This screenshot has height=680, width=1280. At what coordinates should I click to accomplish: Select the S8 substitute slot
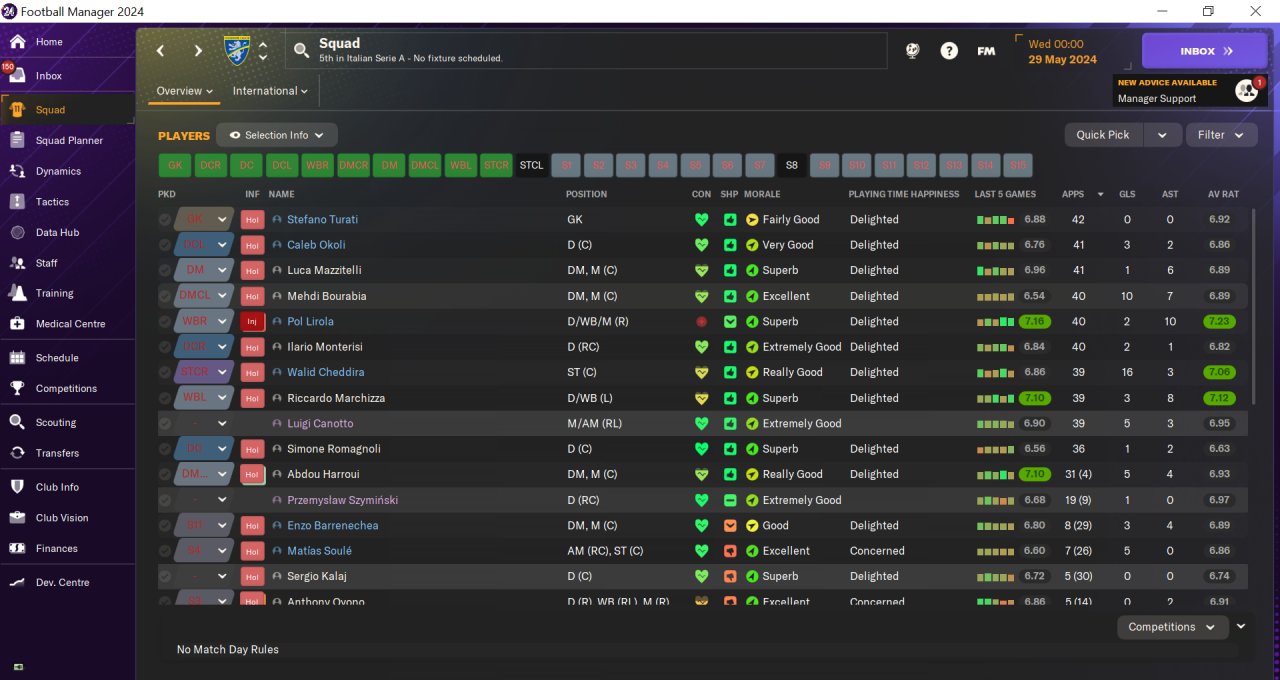click(792, 166)
